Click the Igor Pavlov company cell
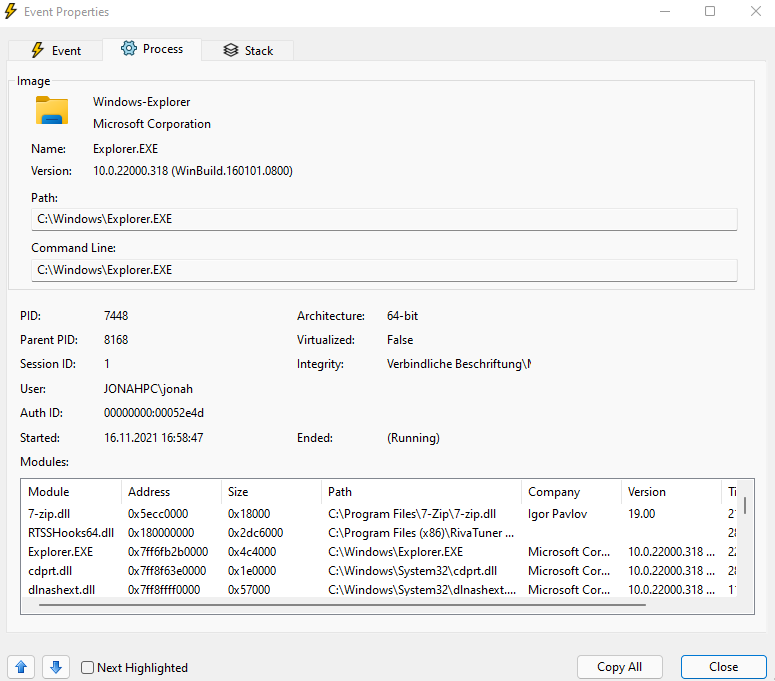 557,514
